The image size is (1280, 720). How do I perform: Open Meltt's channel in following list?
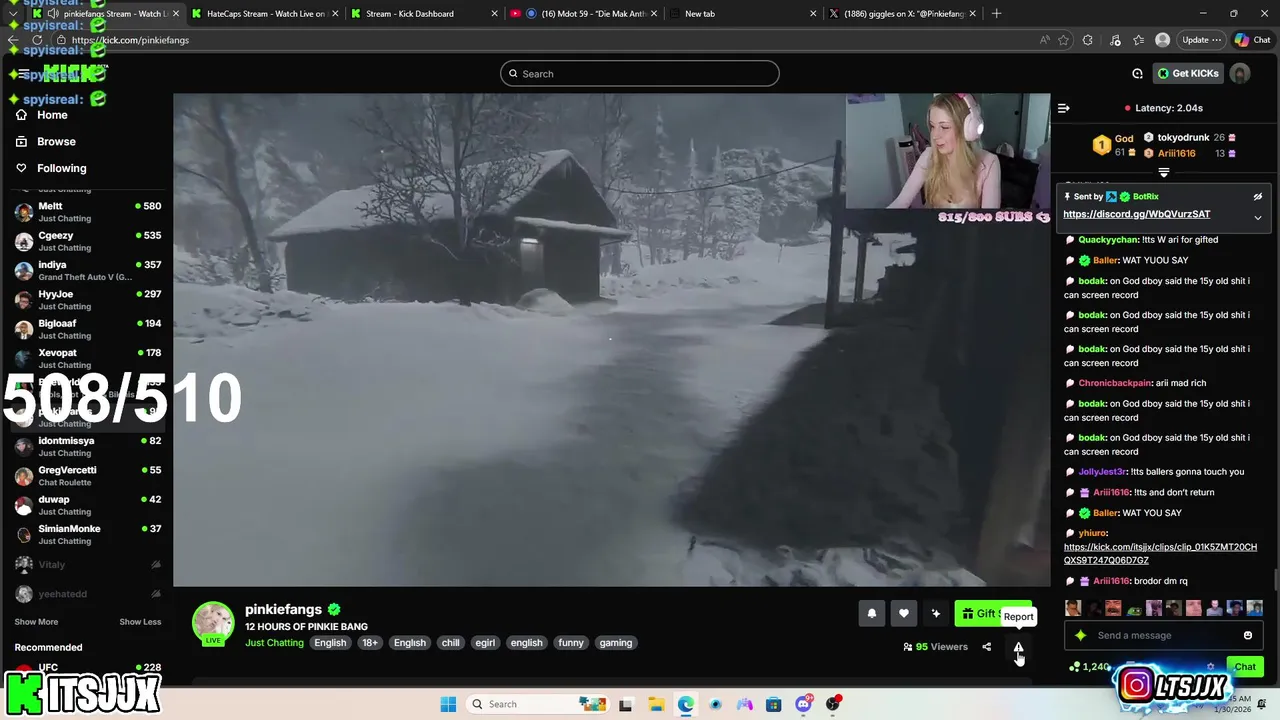pyautogui.click(x=87, y=212)
